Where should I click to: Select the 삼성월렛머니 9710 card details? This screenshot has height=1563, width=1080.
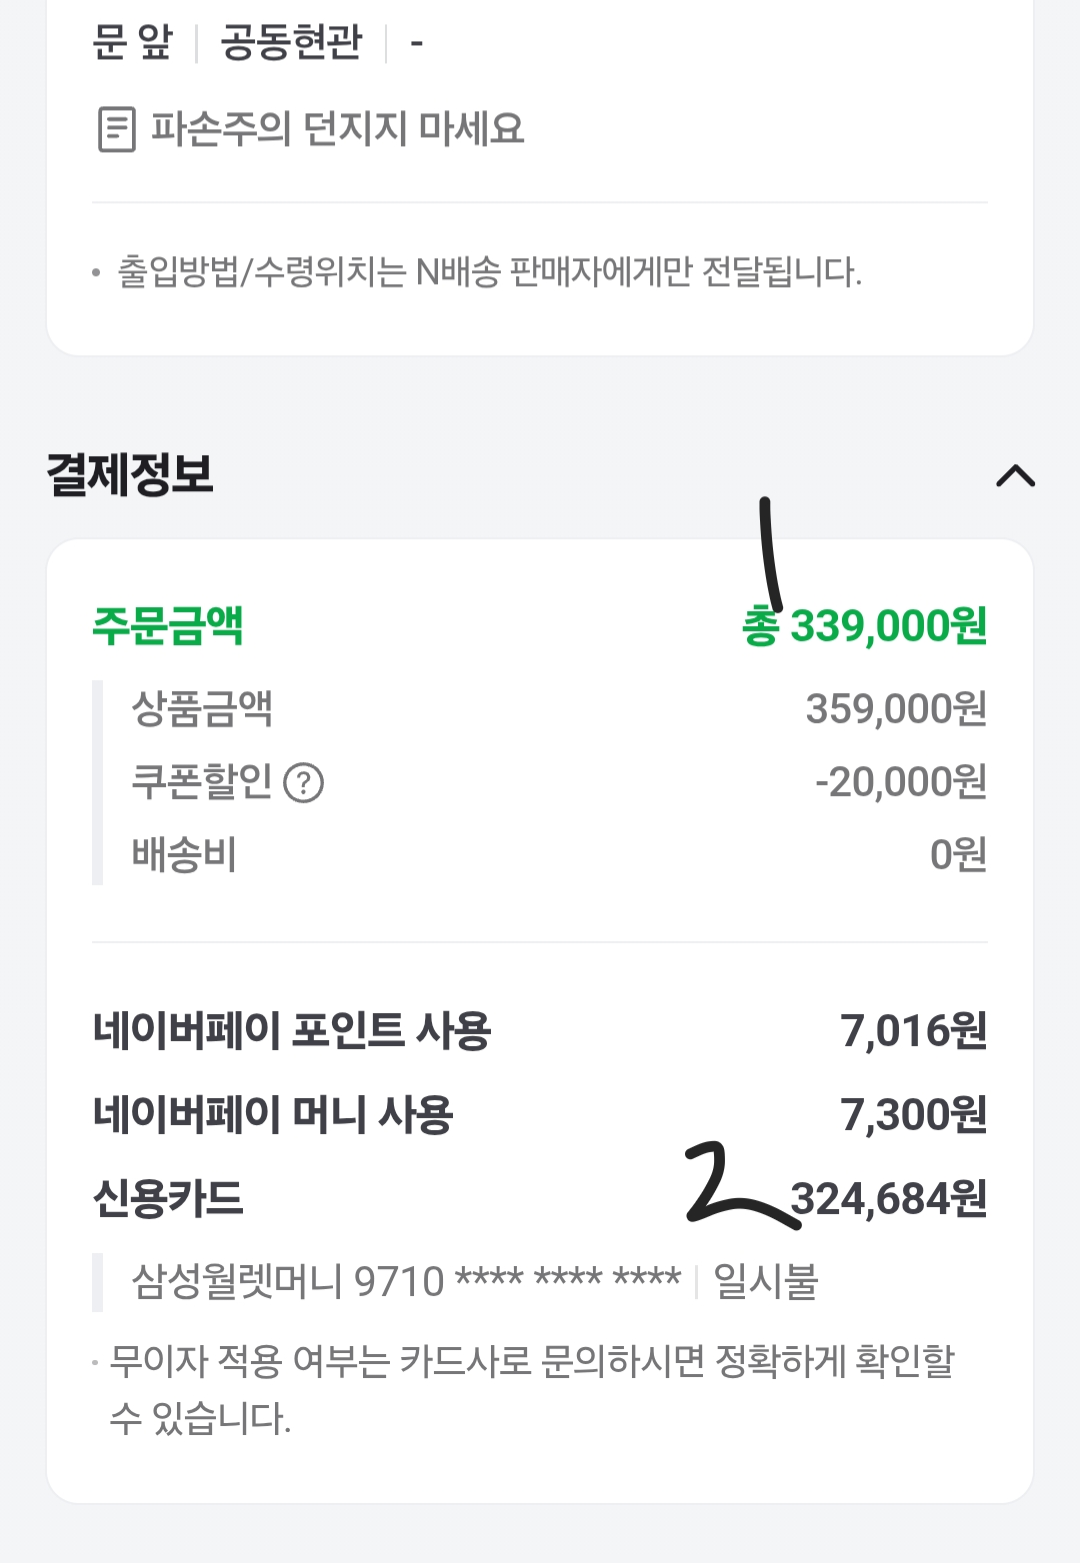point(406,1281)
